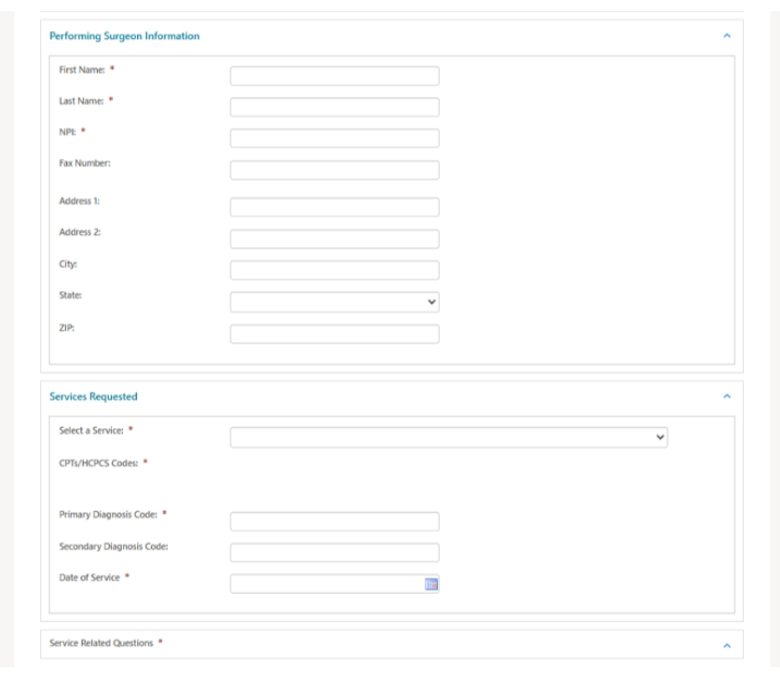Toggle the Service Related Questions chevron

727,645
